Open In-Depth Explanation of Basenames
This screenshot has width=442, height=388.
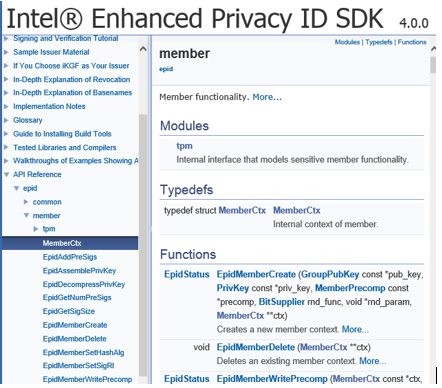pos(73,92)
